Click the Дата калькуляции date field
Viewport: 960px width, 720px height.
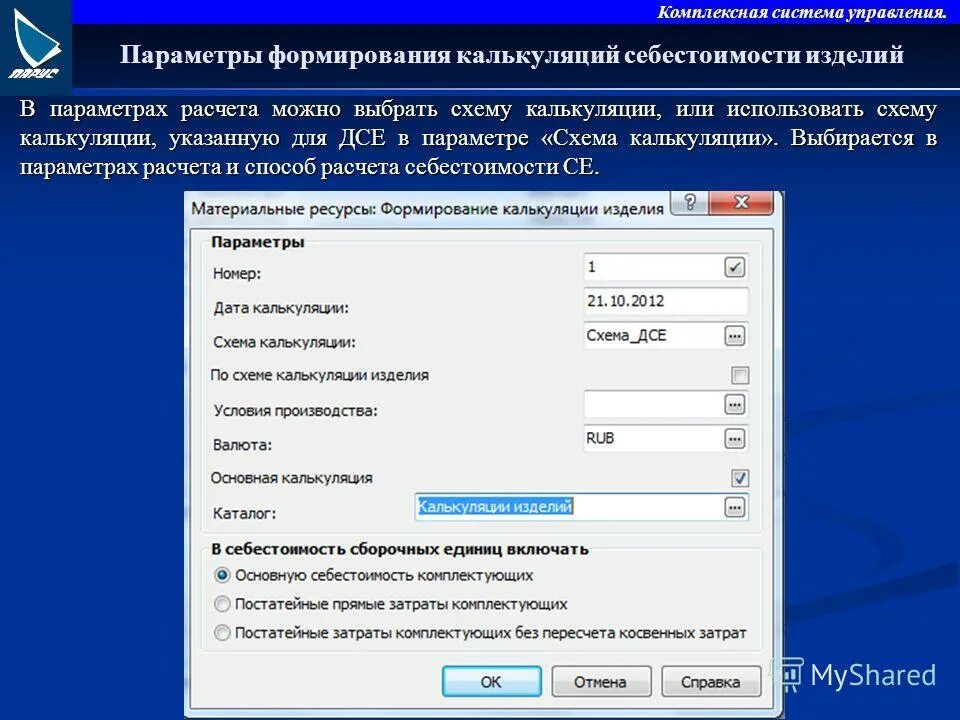tap(660, 303)
